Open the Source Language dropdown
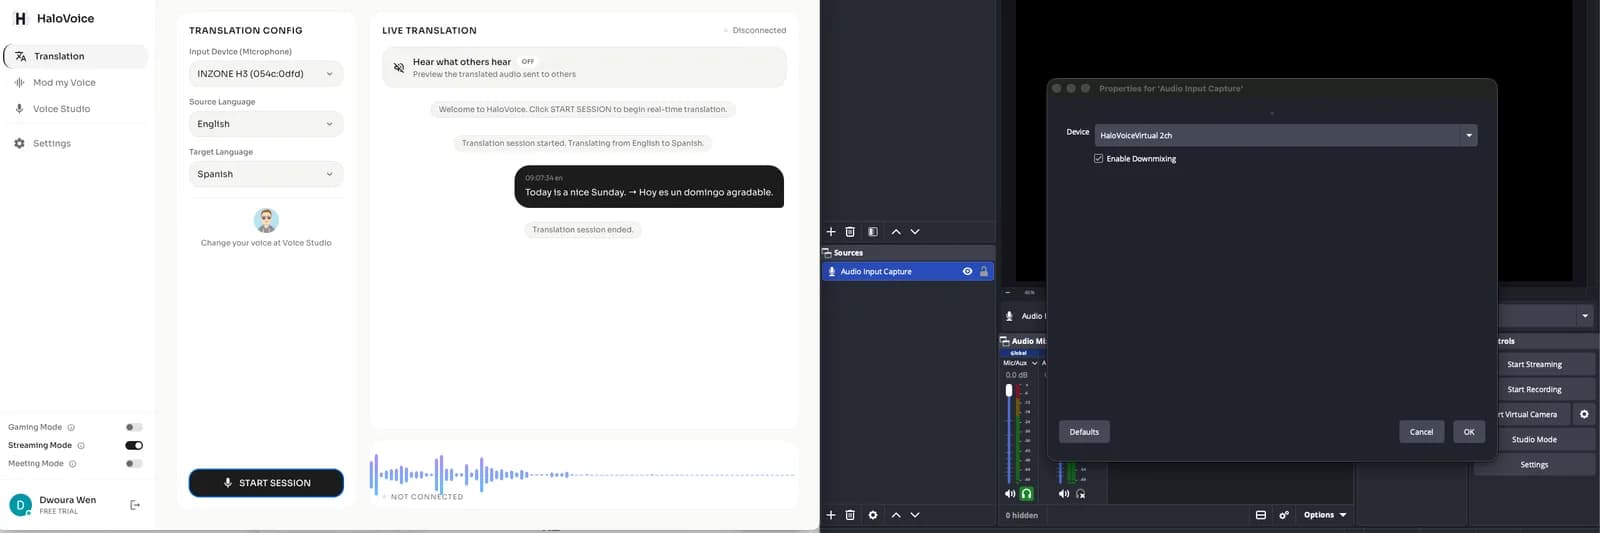Viewport: 1600px width, 533px height. [x=266, y=124]
